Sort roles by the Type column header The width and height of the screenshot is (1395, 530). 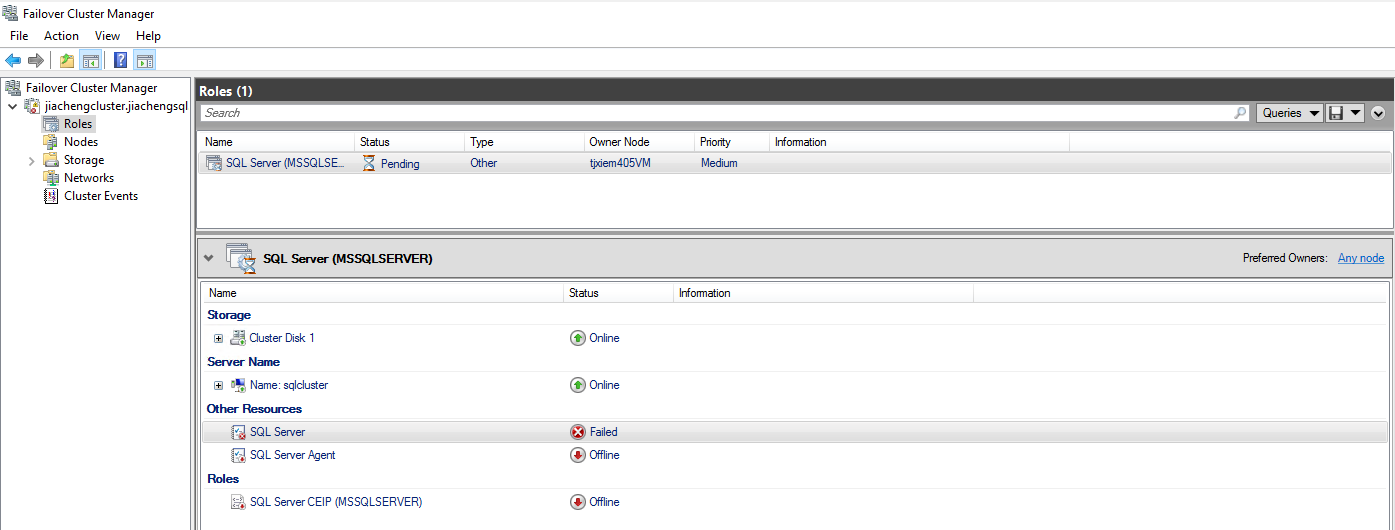coord(525,142)
